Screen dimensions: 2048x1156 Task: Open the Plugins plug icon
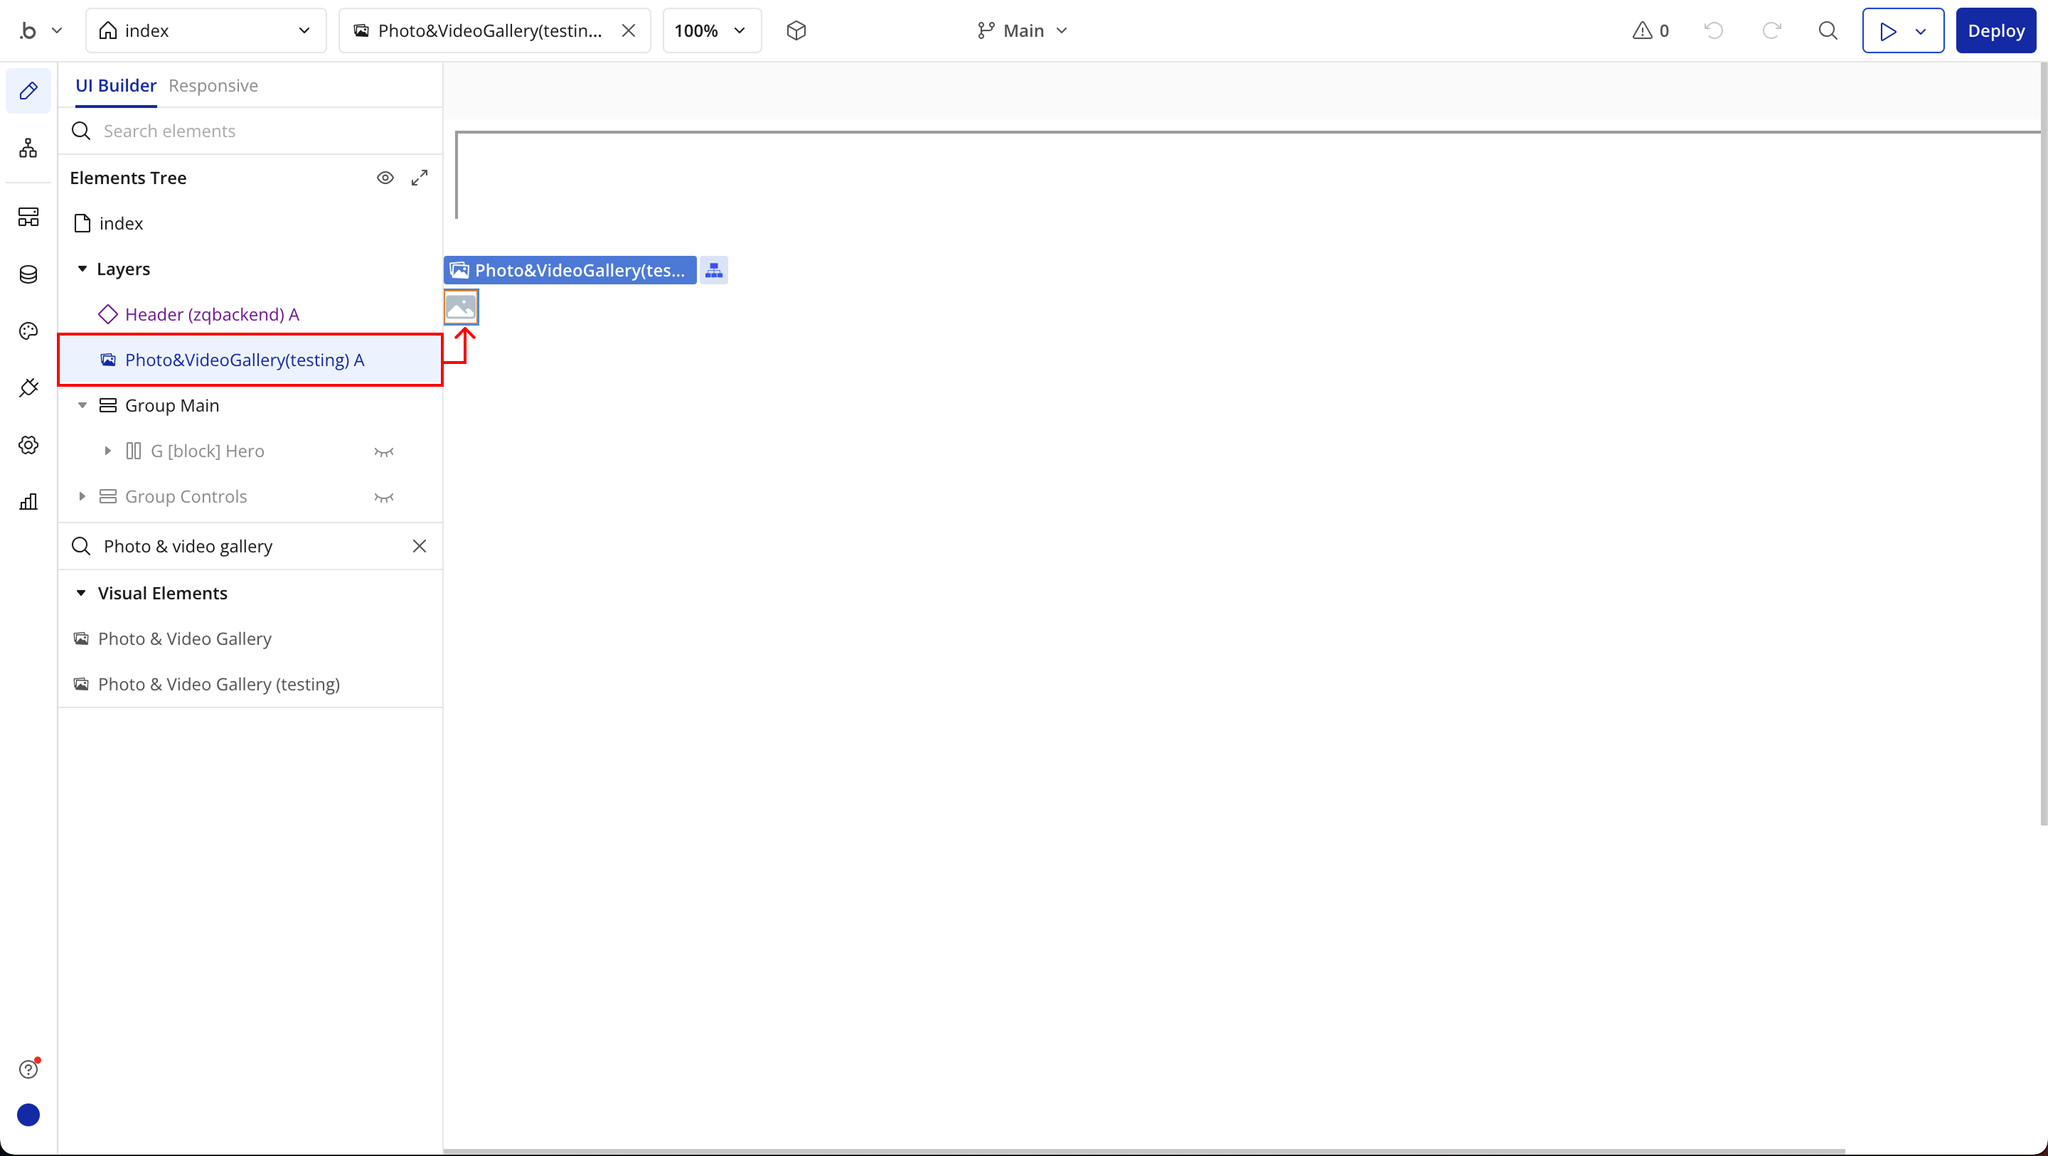[x=28, y=388]
